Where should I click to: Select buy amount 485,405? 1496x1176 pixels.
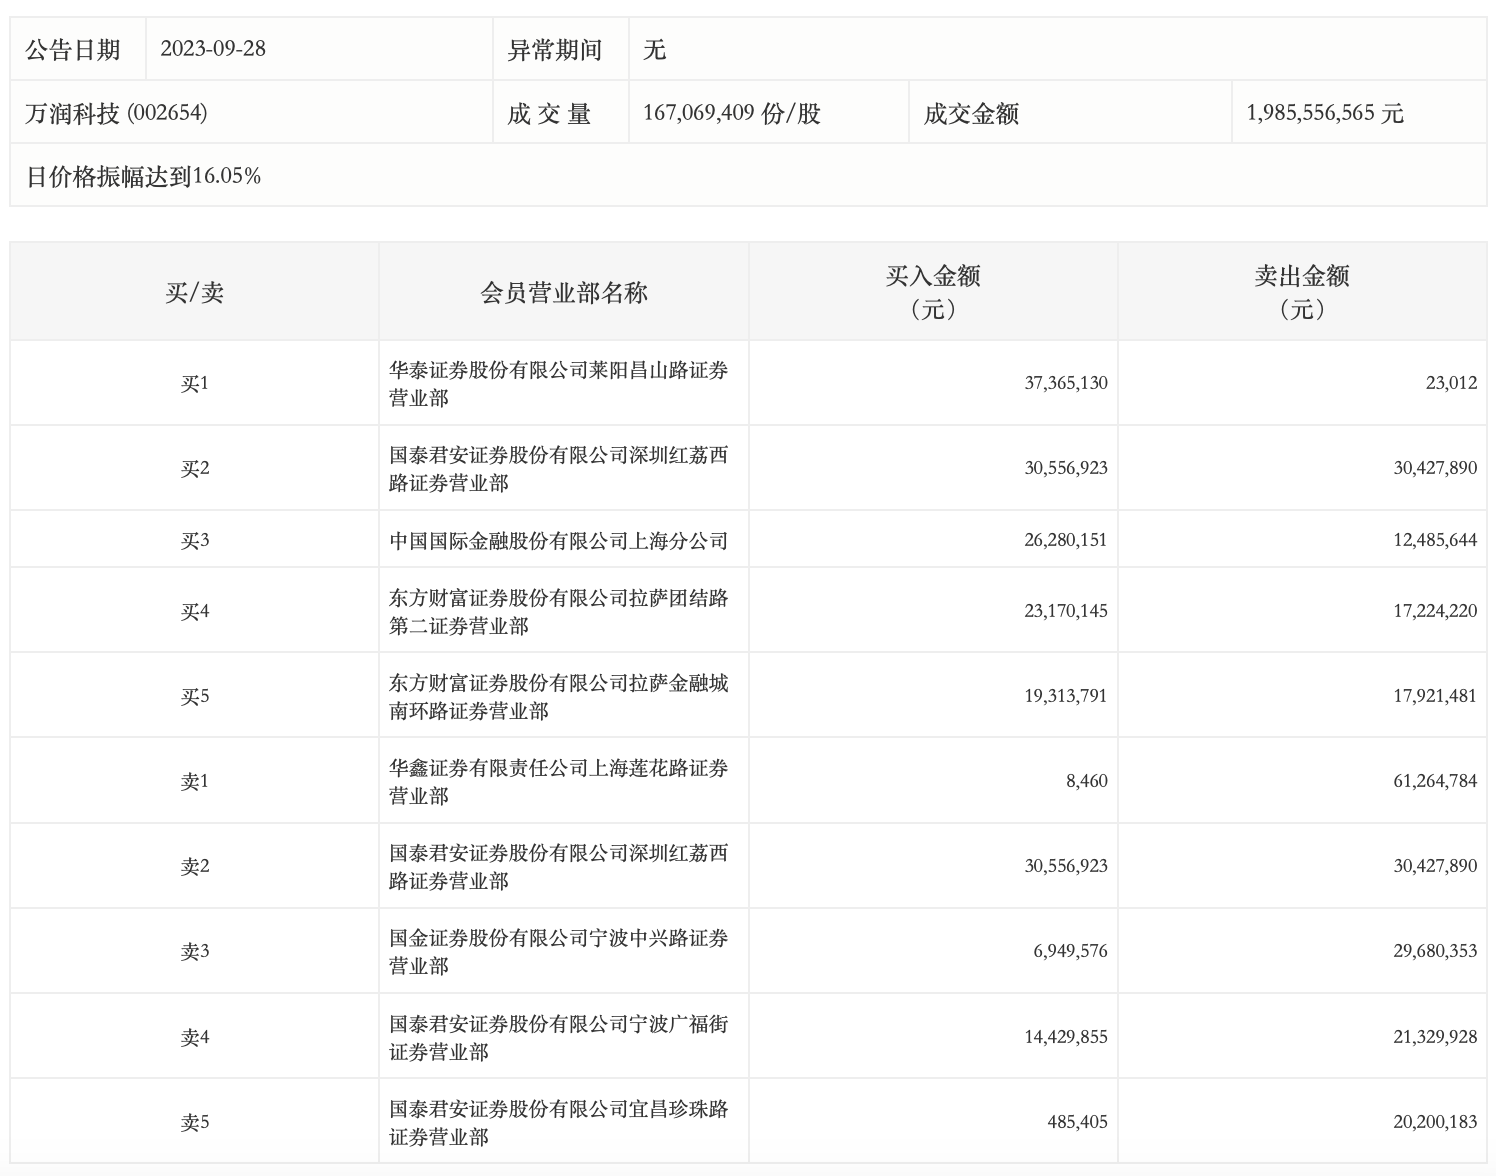tap(1078, 1122)
